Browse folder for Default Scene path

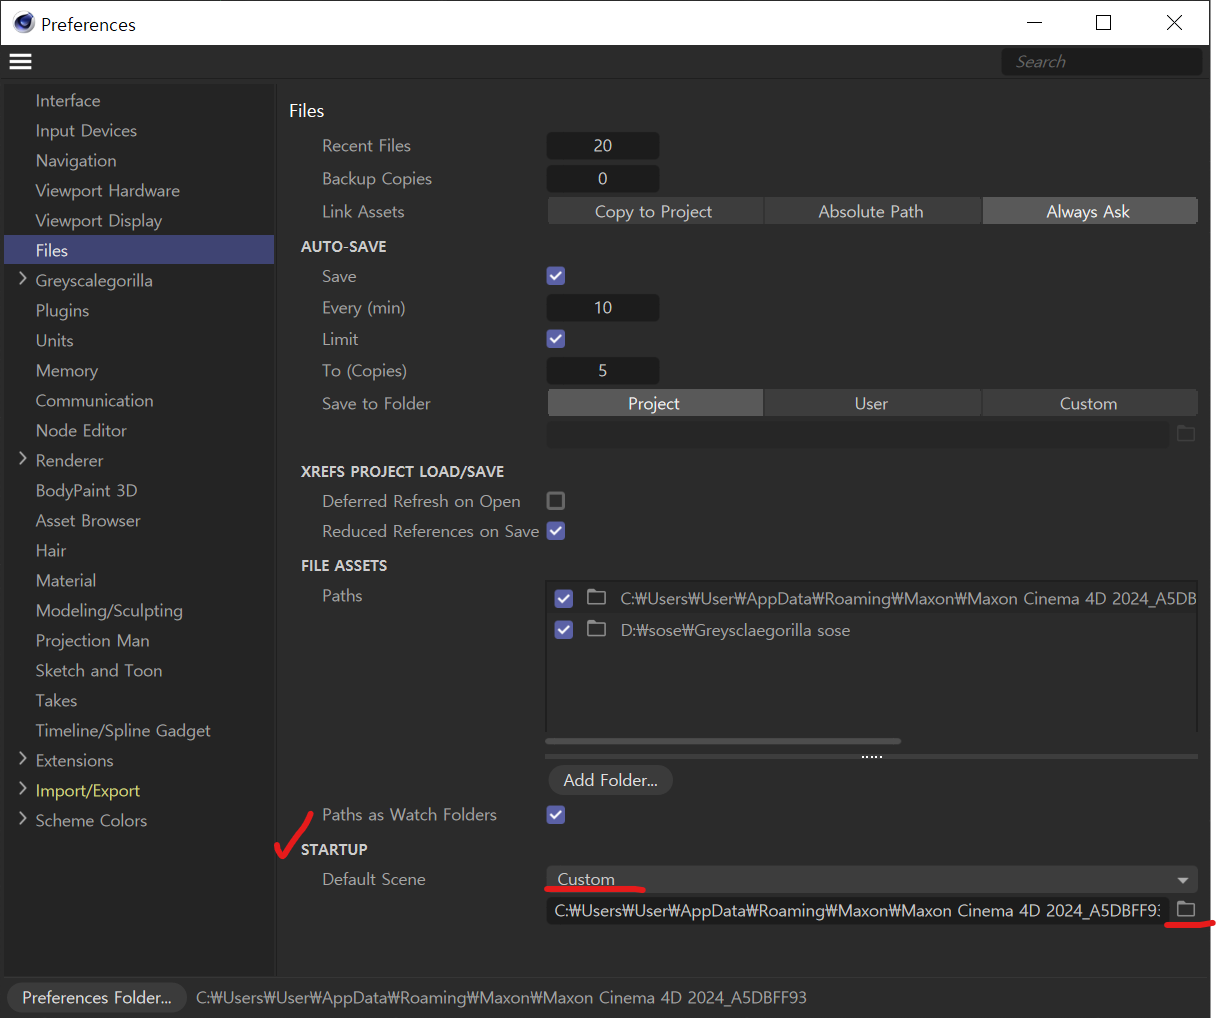(x=1186, y=909)
